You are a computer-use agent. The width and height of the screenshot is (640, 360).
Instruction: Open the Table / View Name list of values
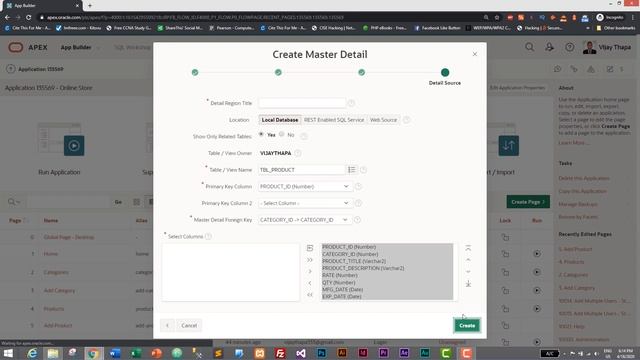tap(351, 170)
